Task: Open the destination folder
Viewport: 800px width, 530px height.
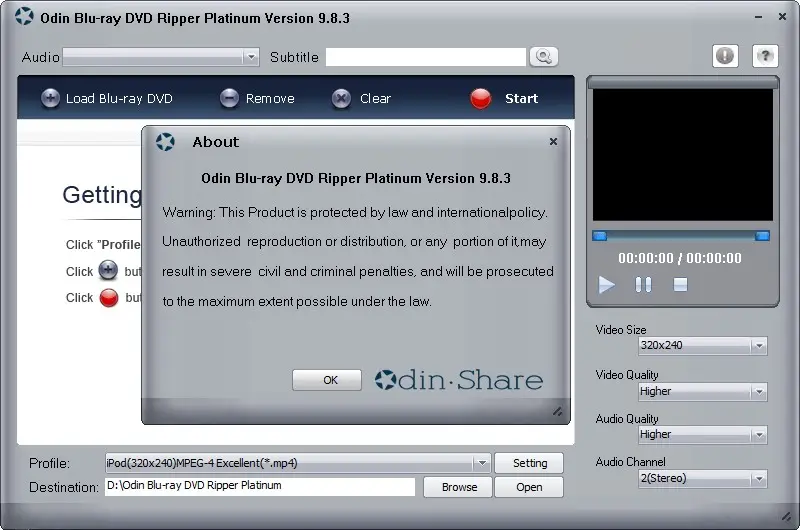Action: coord(530,487)
